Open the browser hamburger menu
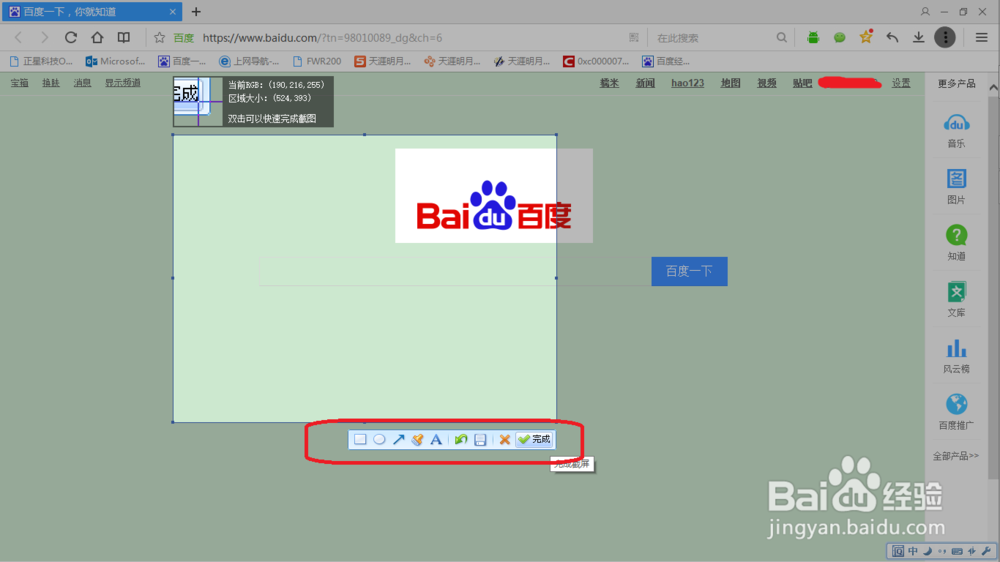 [982, 38]
